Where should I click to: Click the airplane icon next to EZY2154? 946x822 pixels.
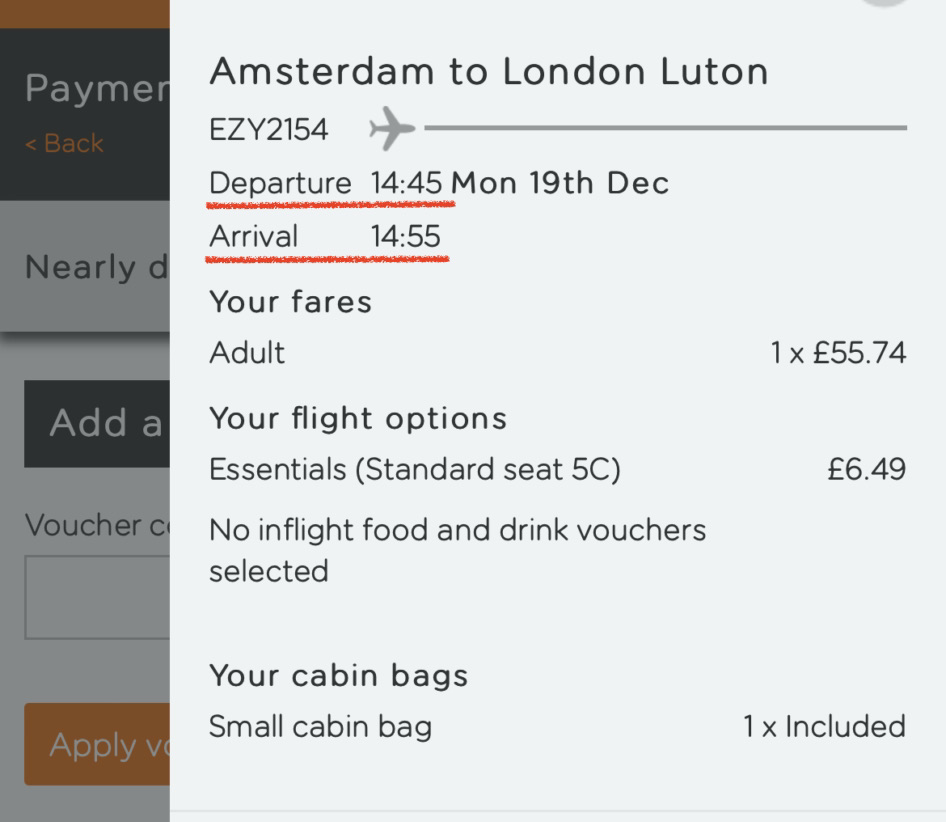(x=392, y=128)
